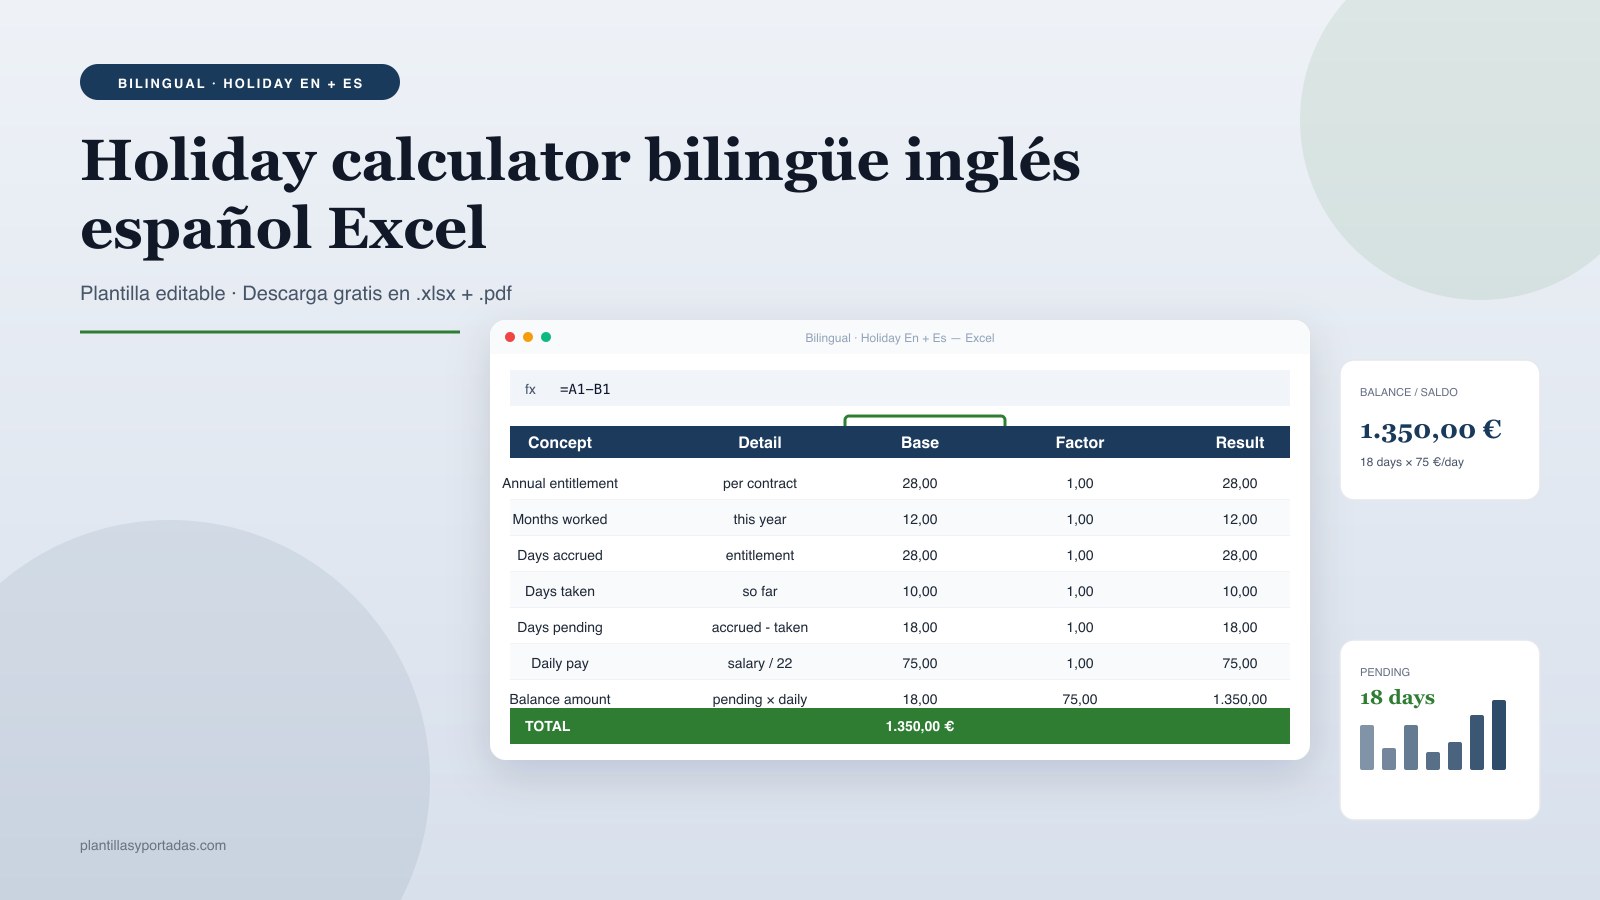This screenshot has width=1600, height=900.
Task: Click Base value 12,00 in Months worked row
Action: click(x=920, y=519)
